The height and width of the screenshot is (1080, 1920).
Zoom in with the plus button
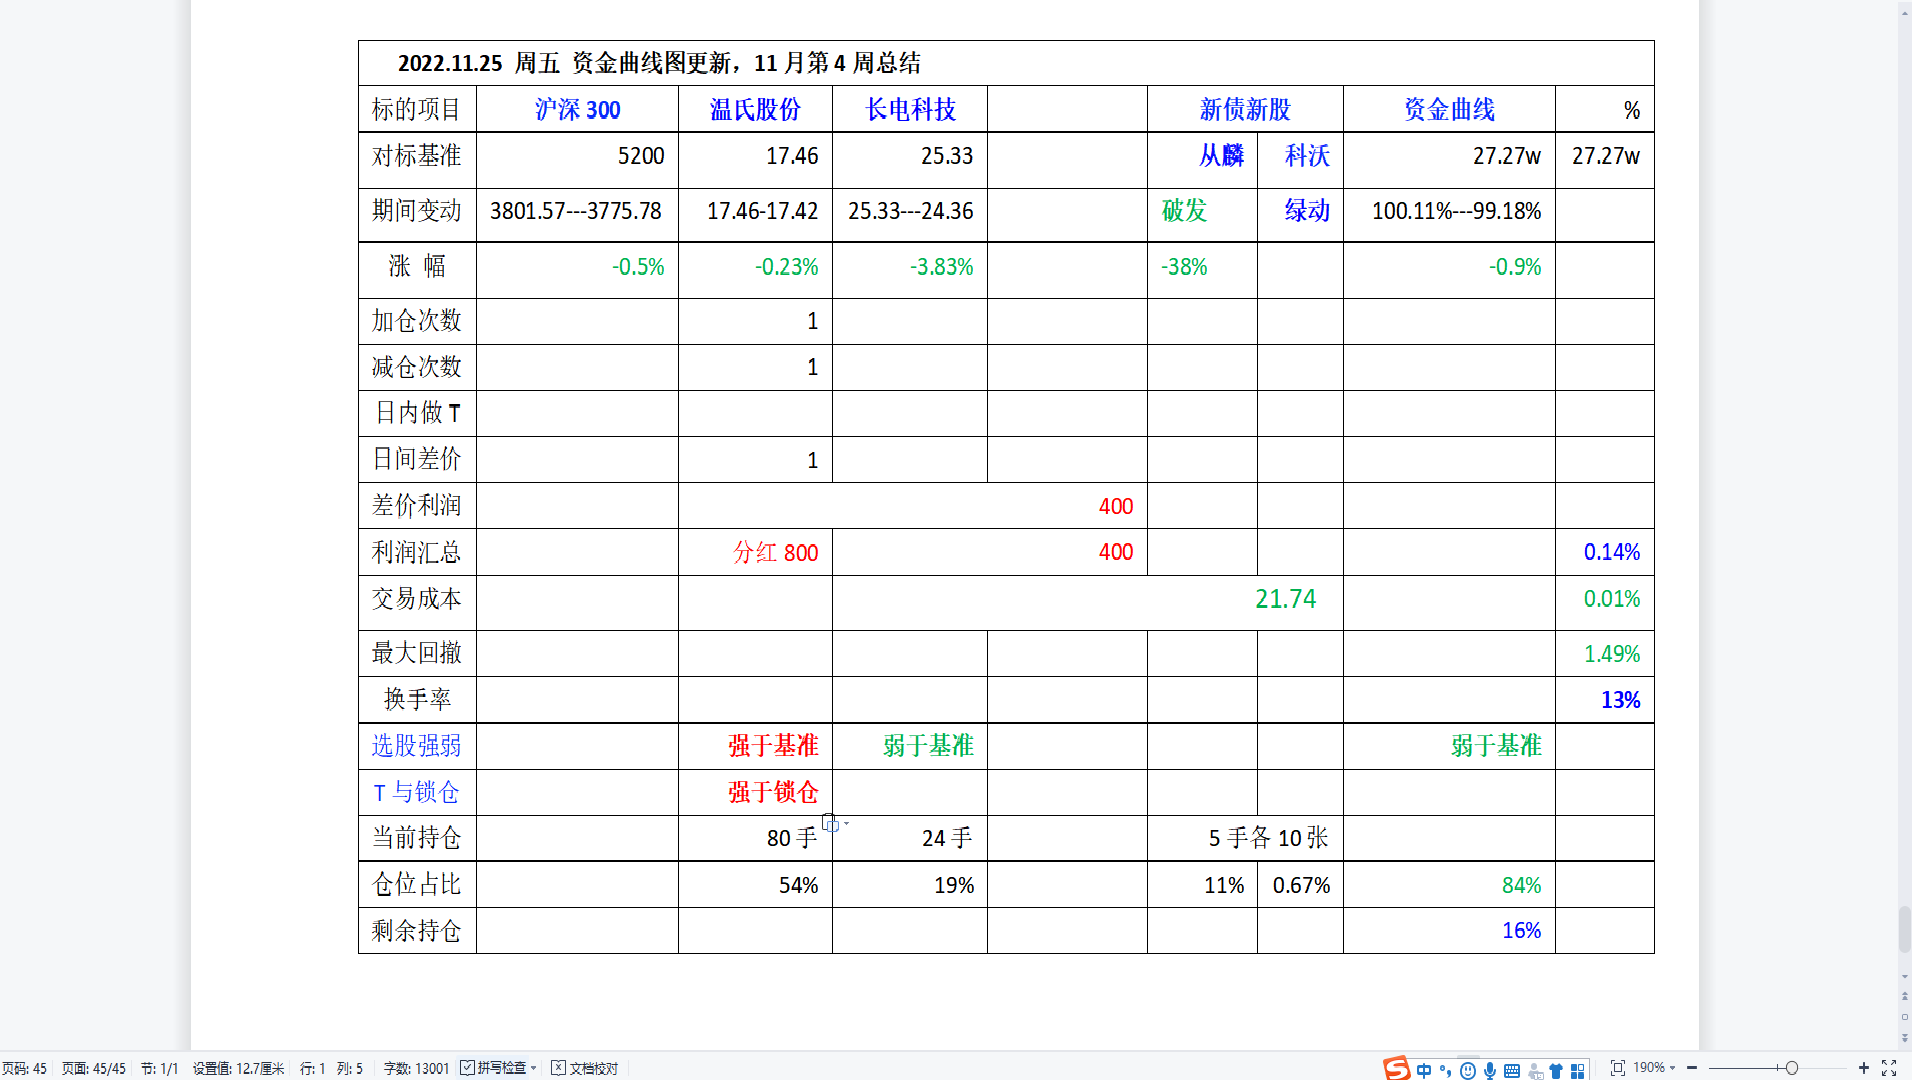1864,1068
